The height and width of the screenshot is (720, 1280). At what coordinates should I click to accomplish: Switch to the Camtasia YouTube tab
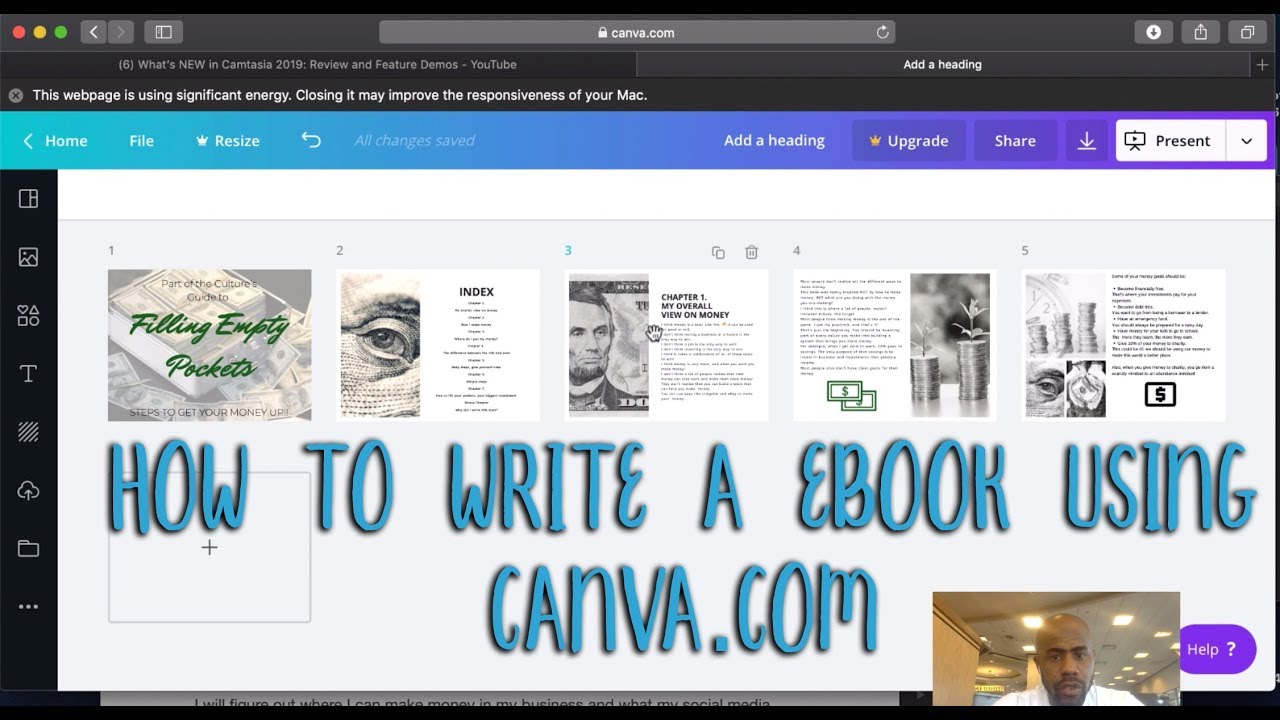pyautogui.click(x=318, y=64)
